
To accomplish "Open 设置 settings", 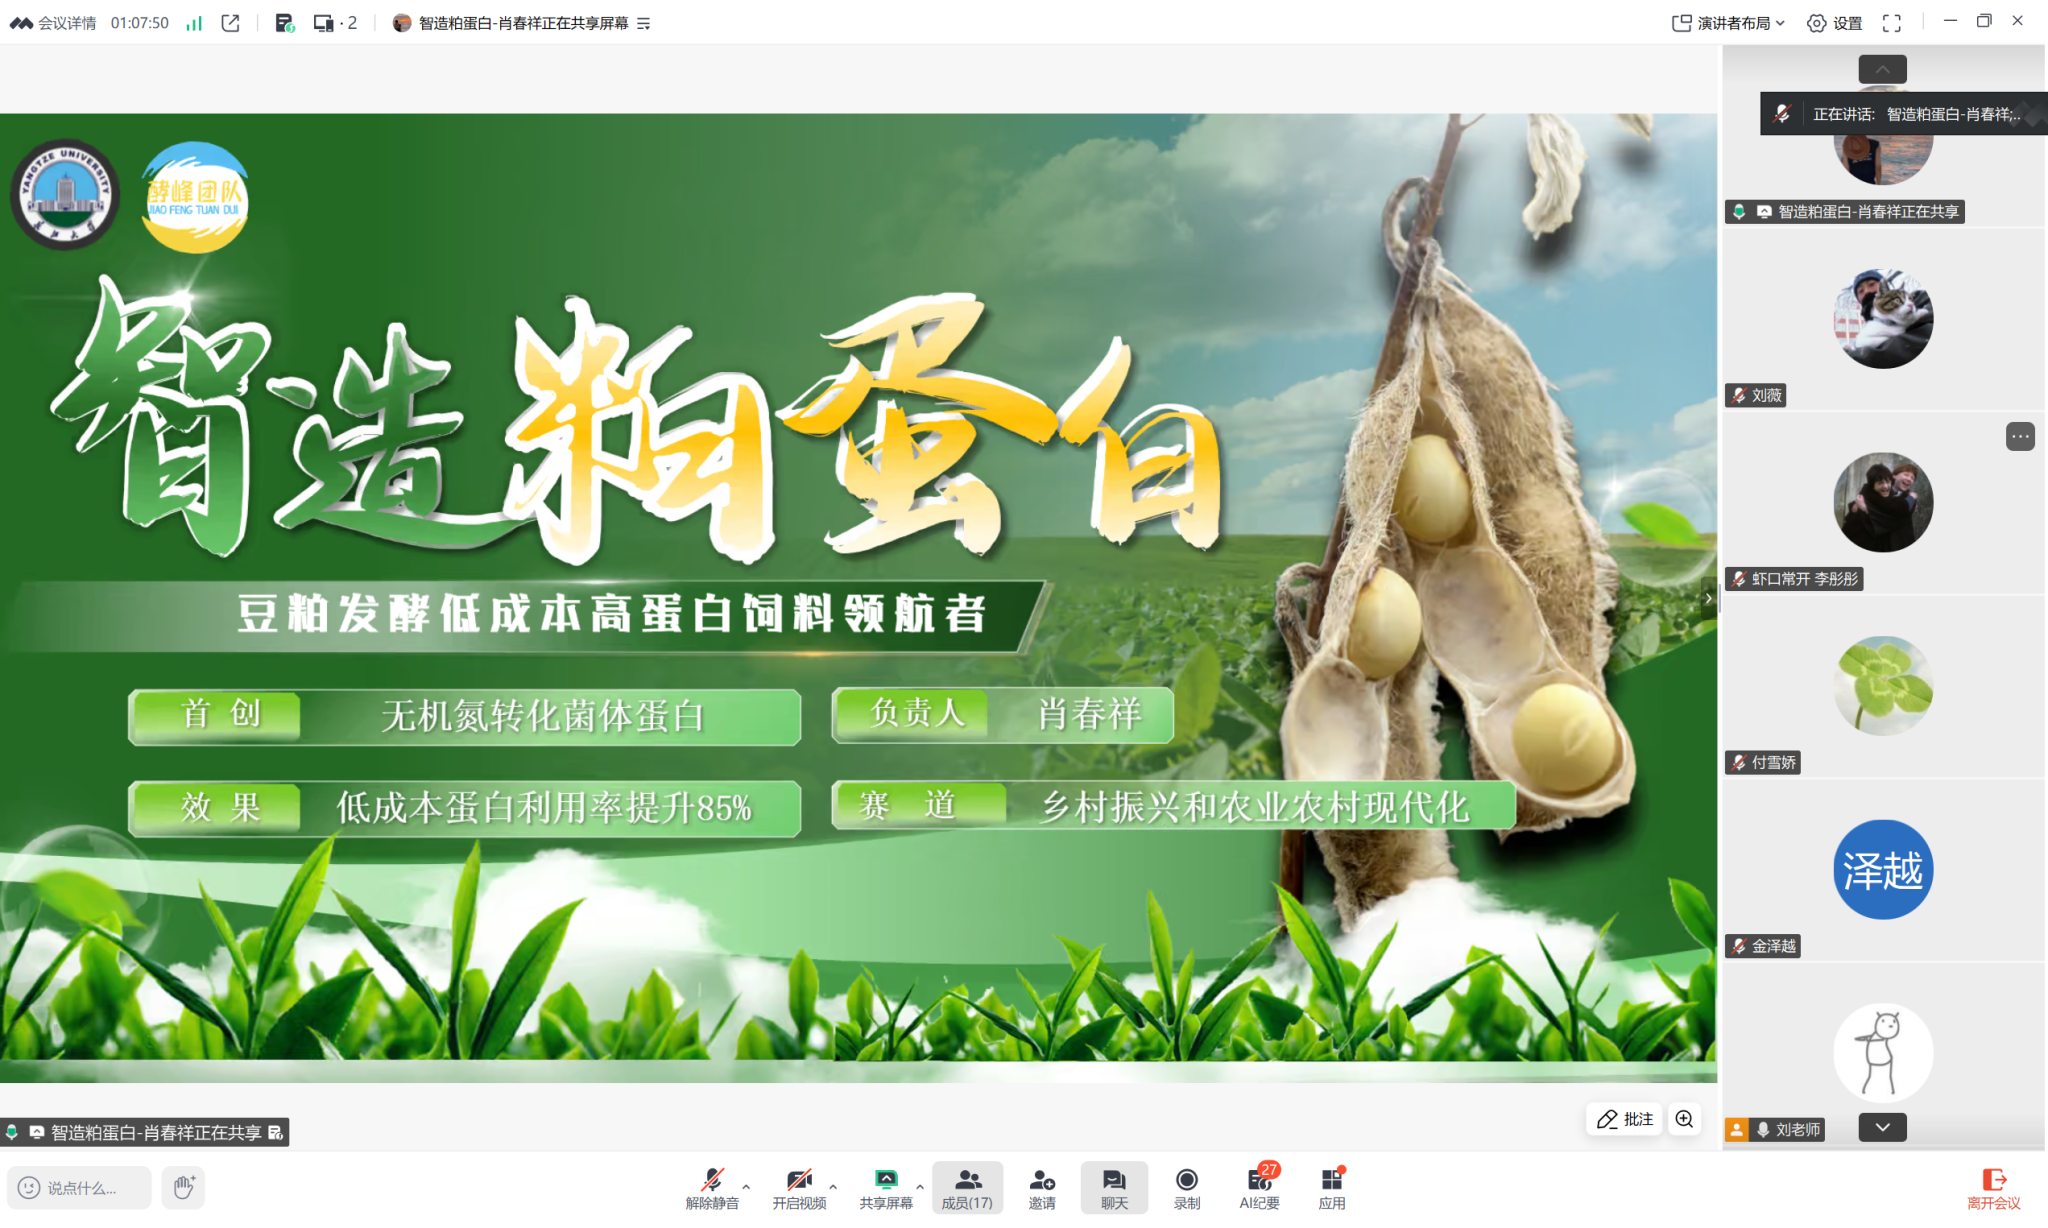I will 1835,23.
